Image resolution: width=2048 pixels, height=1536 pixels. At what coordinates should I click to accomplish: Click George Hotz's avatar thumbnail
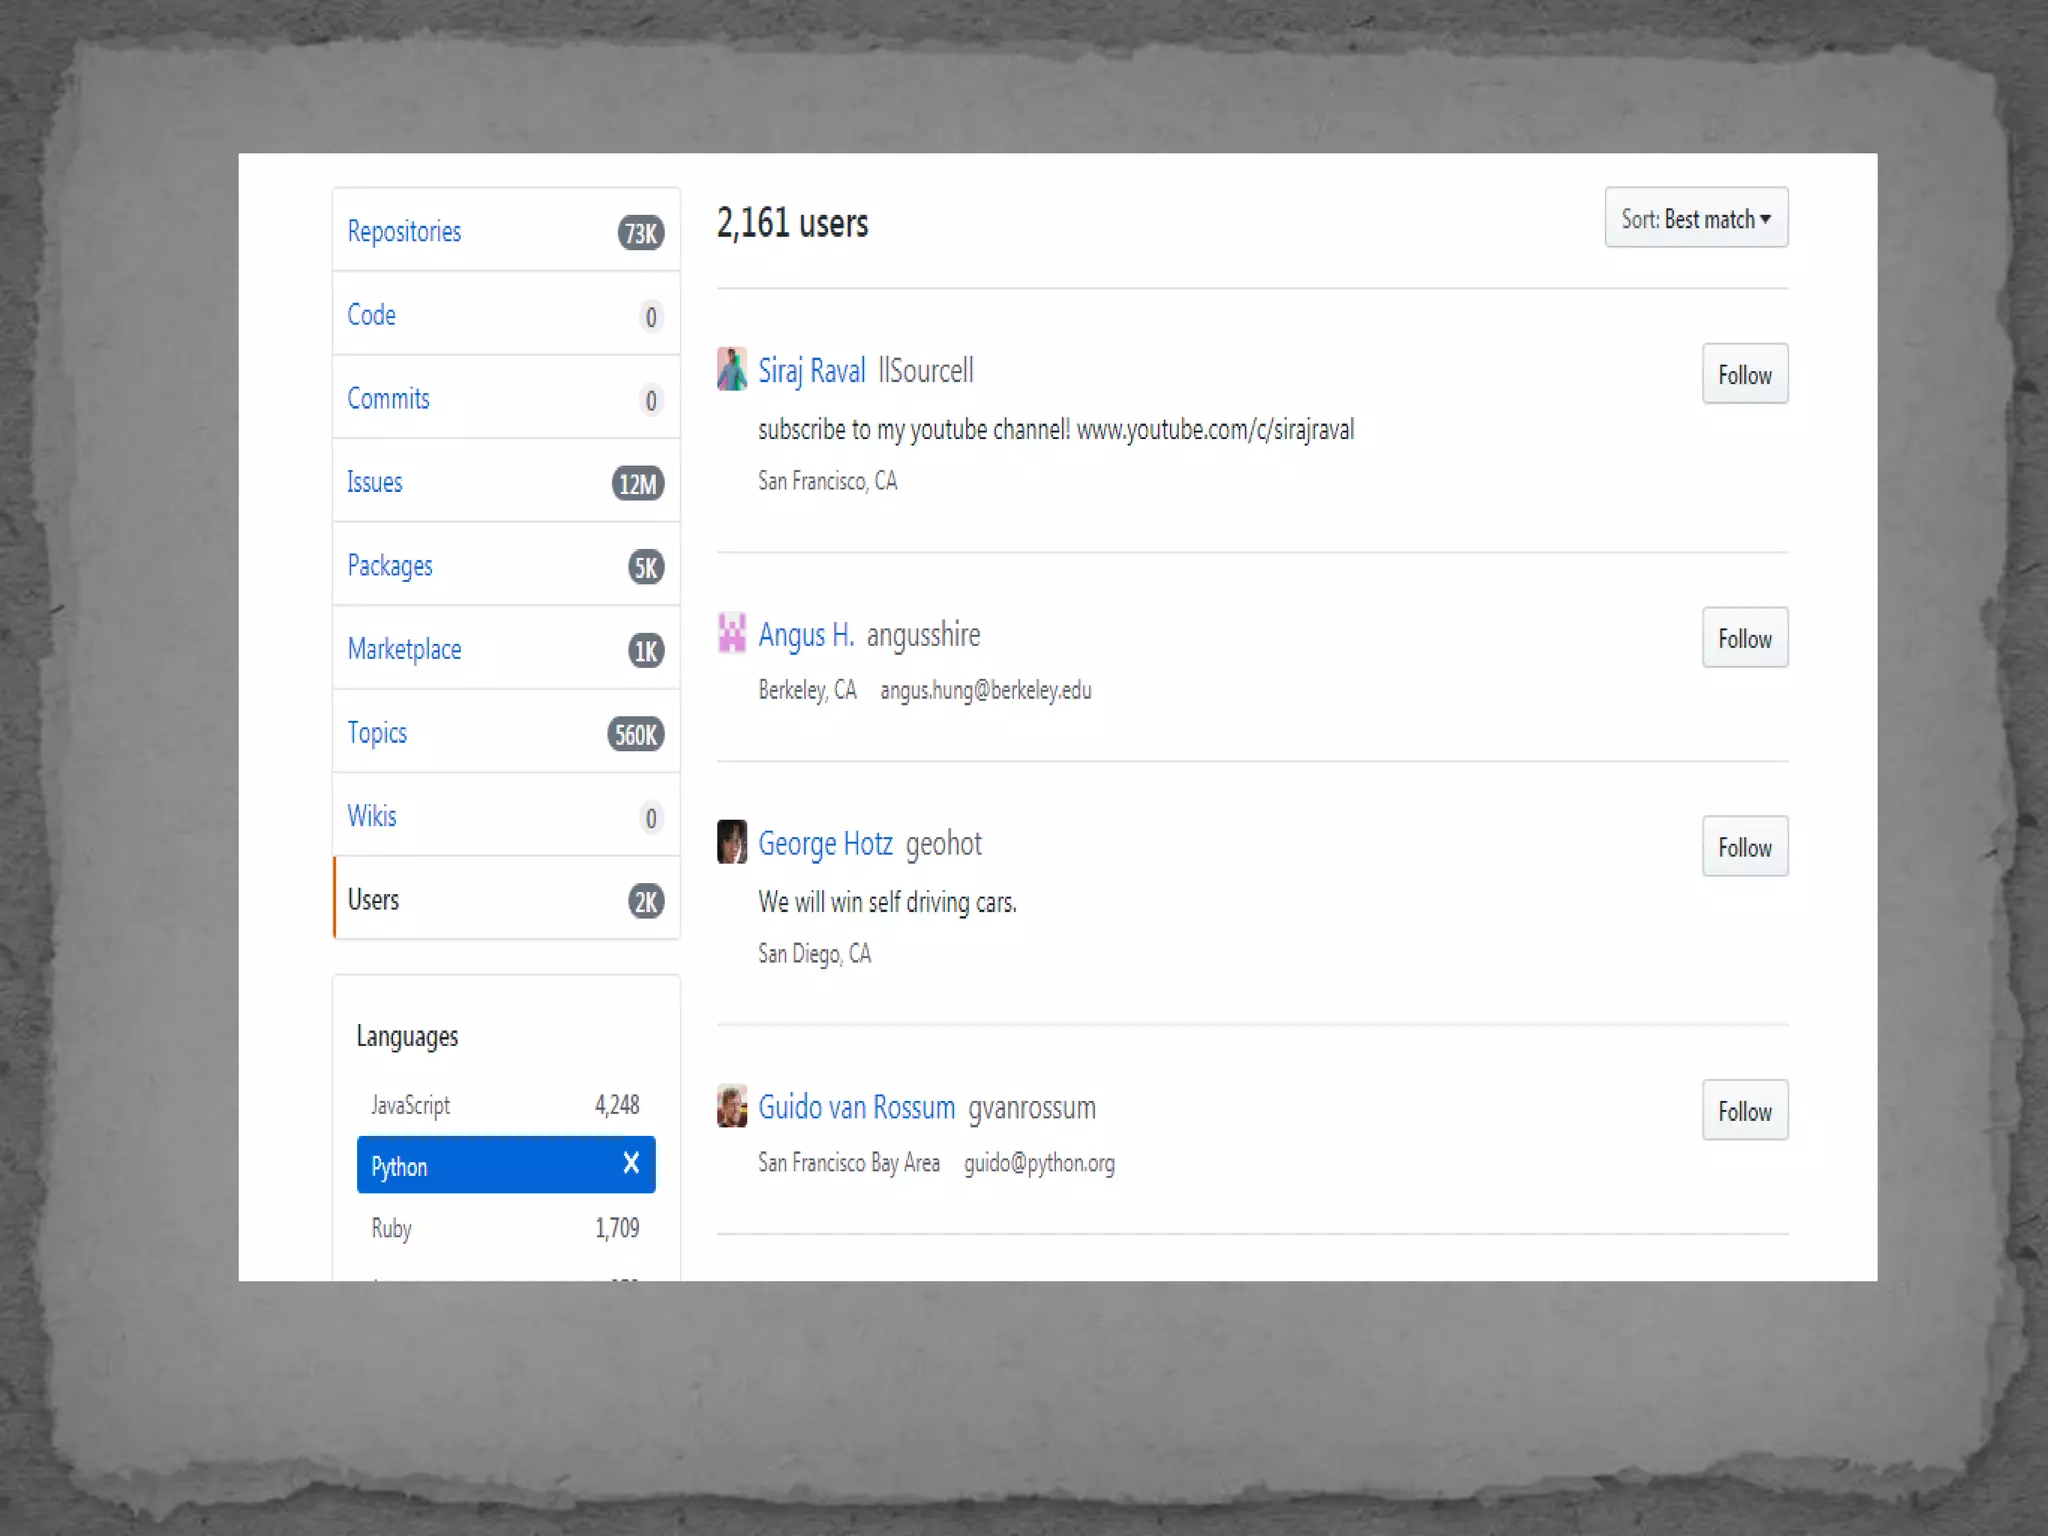(731, 842)
